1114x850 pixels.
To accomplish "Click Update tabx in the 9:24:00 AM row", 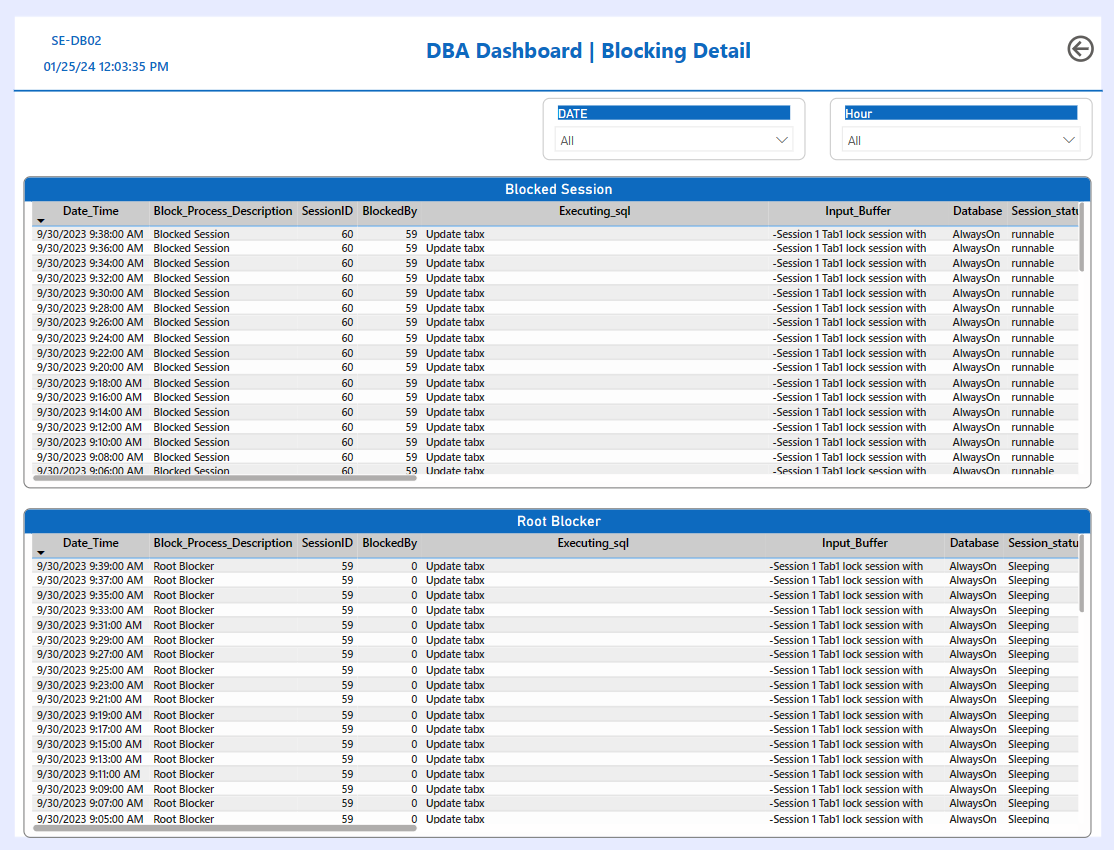I will pyautogui.click(x=455, y=338).
